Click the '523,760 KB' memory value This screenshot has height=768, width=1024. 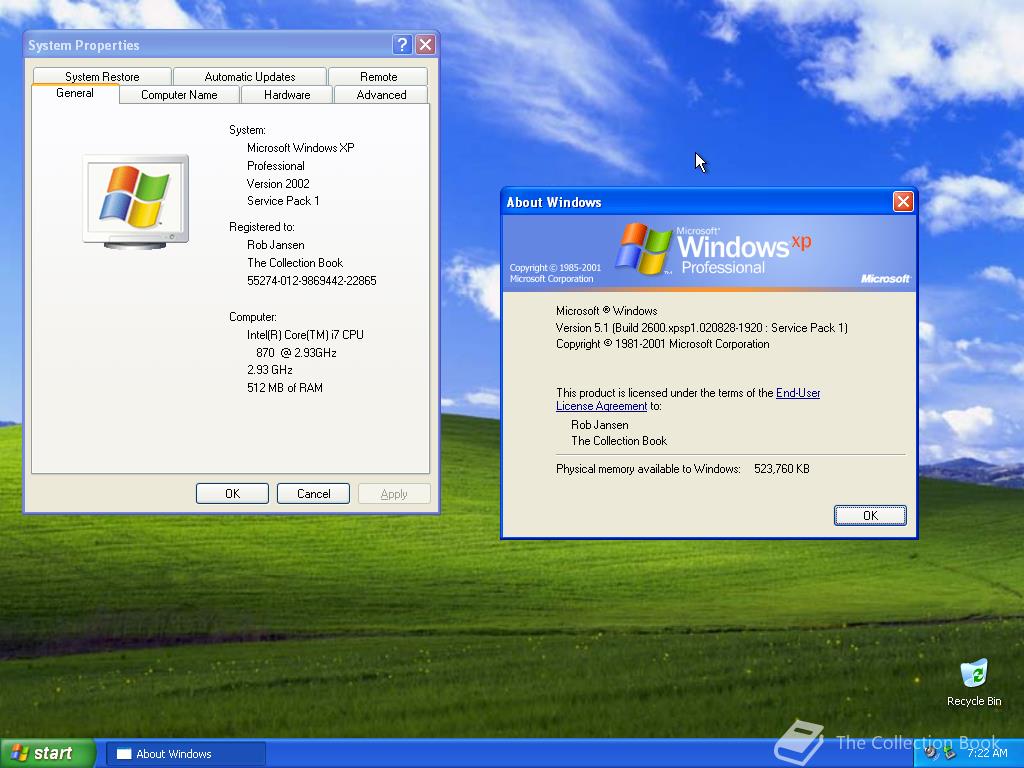(782, 469)
